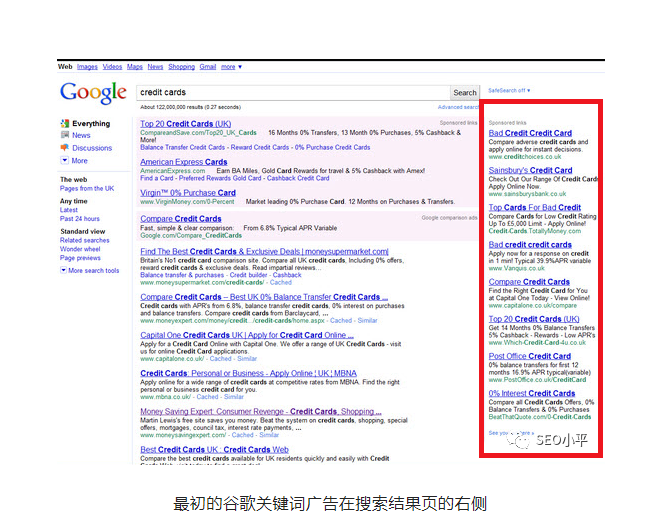The height and width of the screenshot is (517, 669).
Task: Open Google 'Compare Credit Cards' comparison ad
Action: [x=181, y=219]
